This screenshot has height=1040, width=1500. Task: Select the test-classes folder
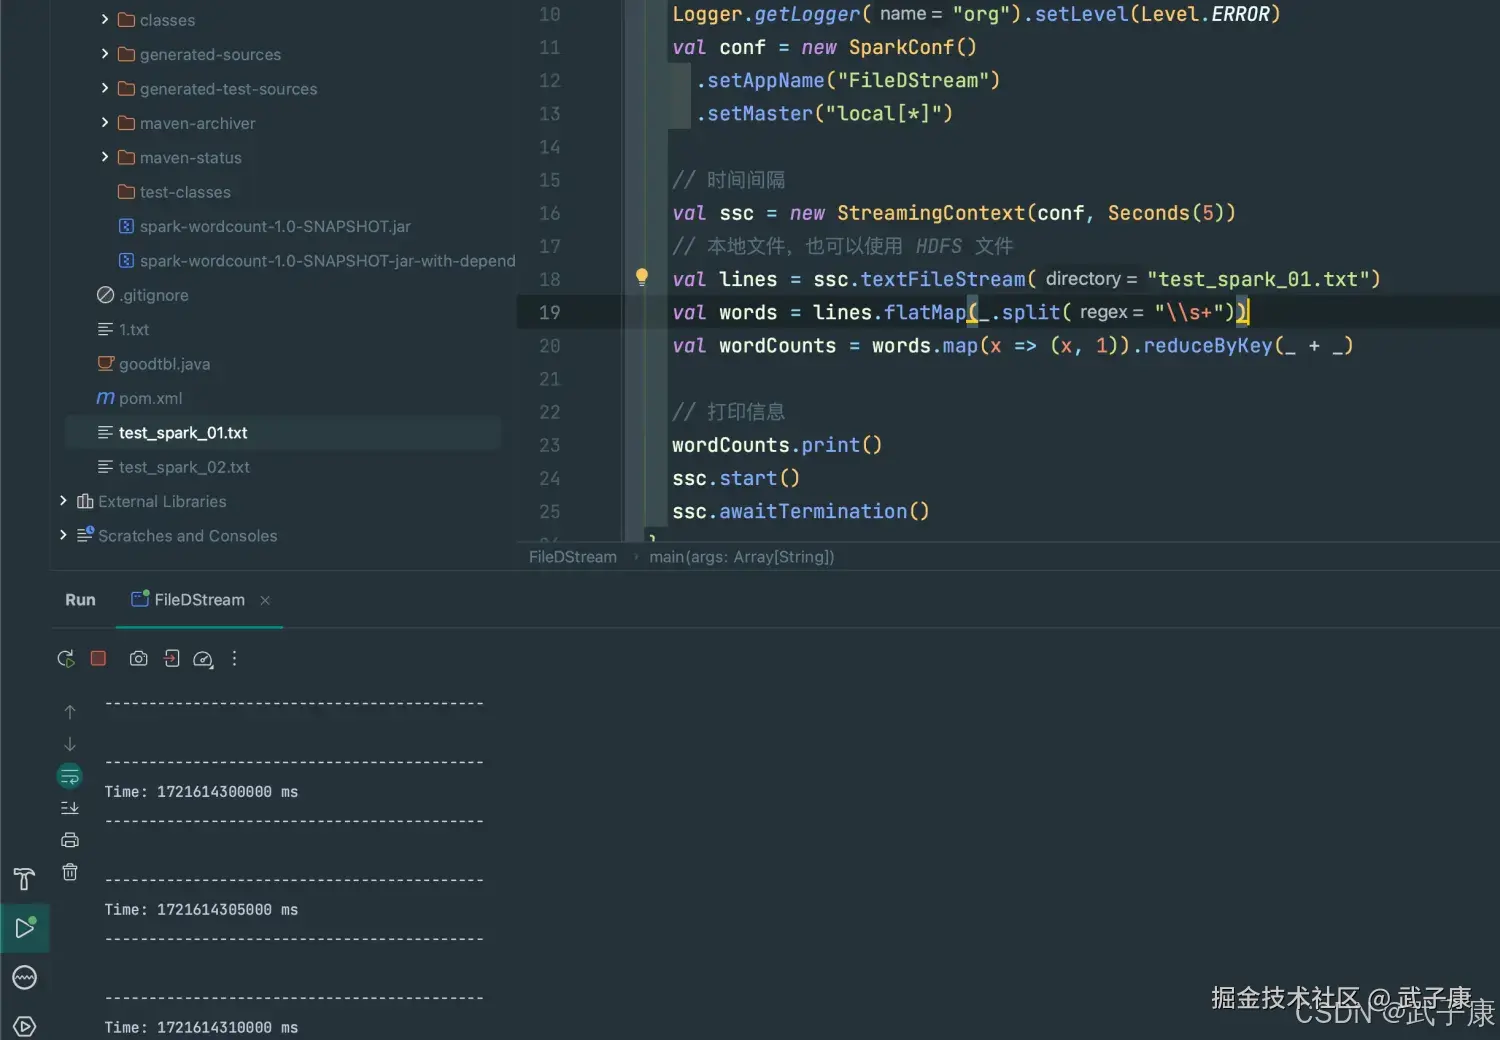(185, 192)
